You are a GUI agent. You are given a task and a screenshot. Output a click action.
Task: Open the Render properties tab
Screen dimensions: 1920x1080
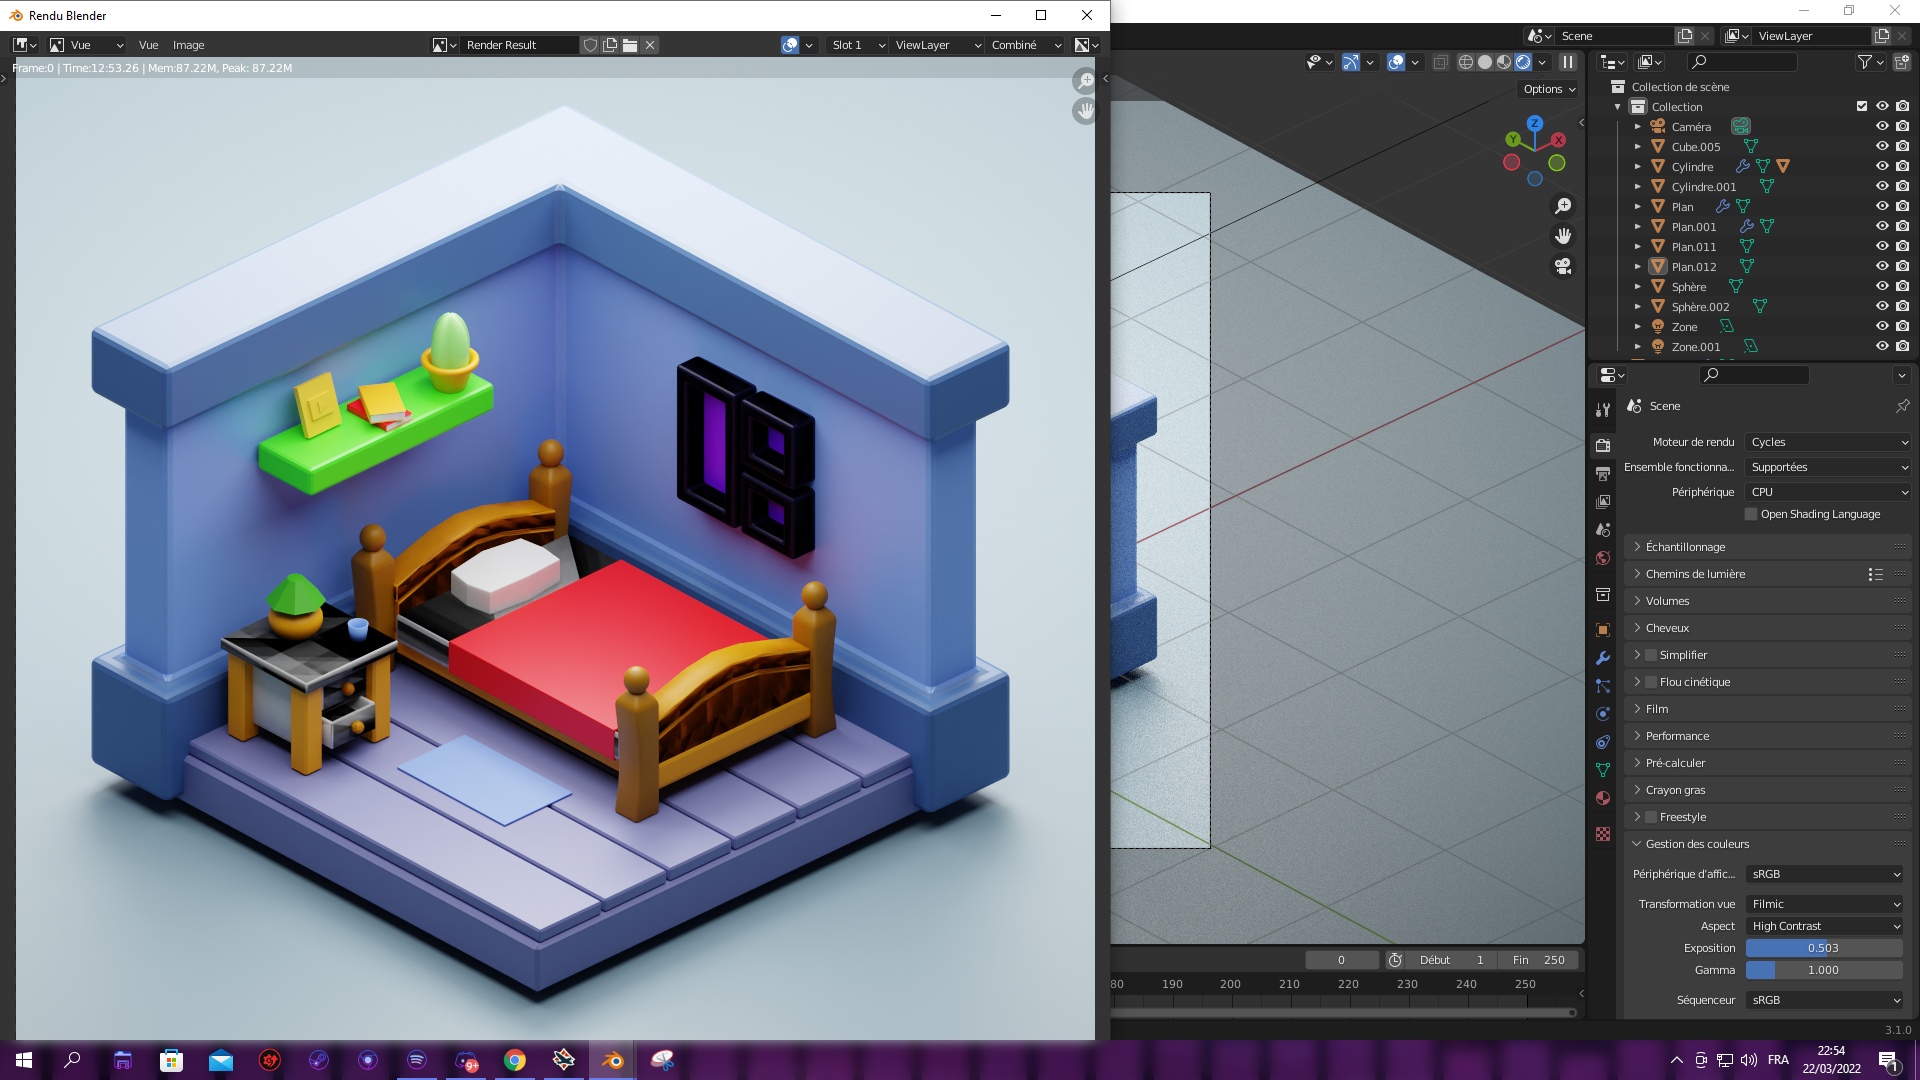pos(1603,446)
